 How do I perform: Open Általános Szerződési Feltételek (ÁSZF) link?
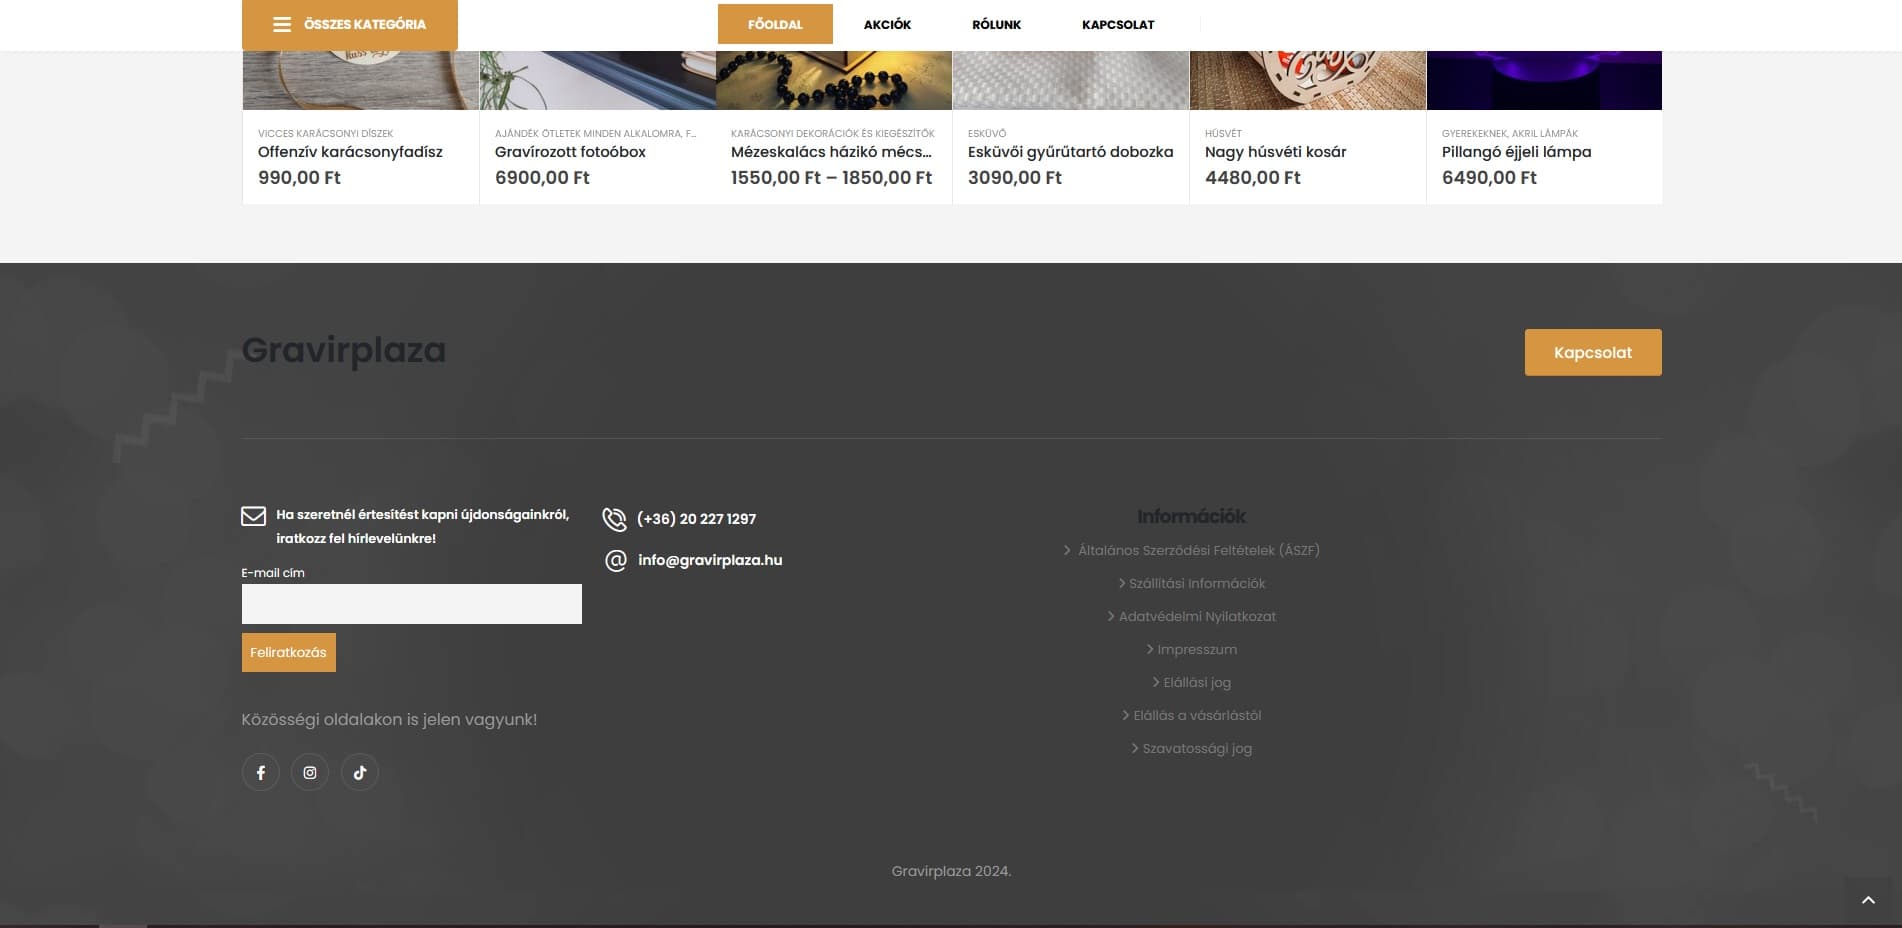(1198, 550)
